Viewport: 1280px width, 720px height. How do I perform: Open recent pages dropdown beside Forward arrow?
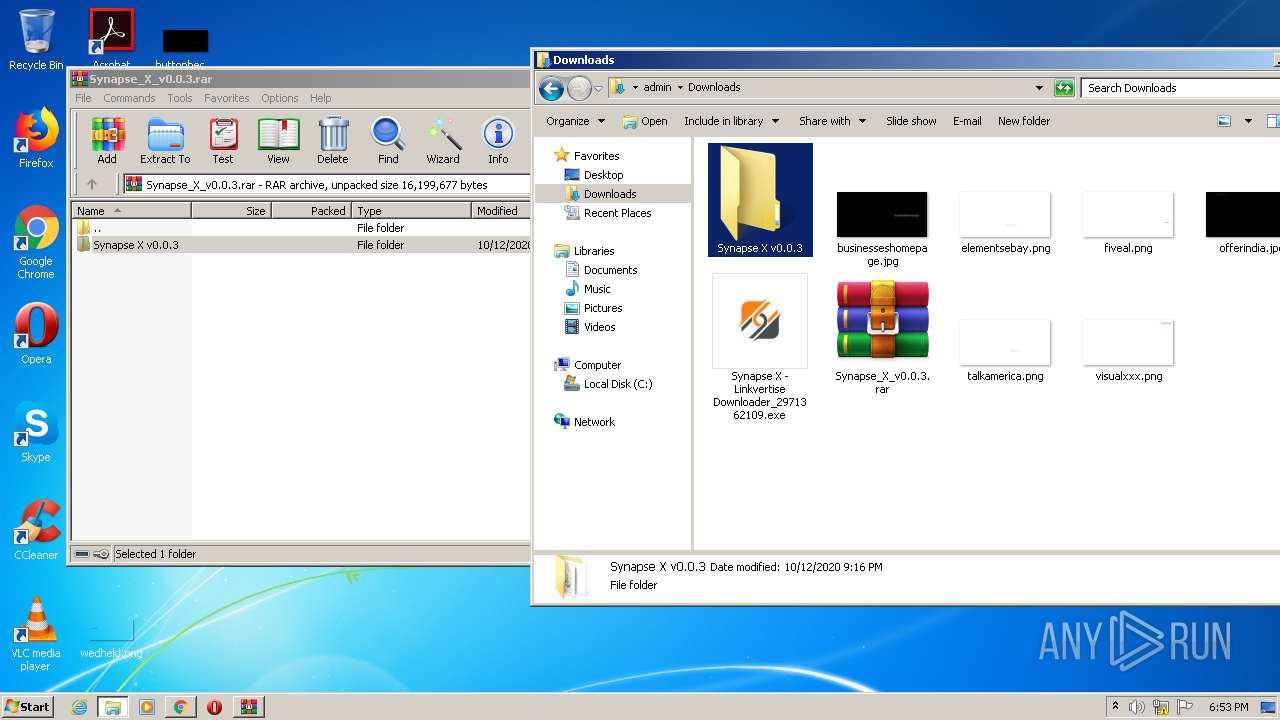598,89
